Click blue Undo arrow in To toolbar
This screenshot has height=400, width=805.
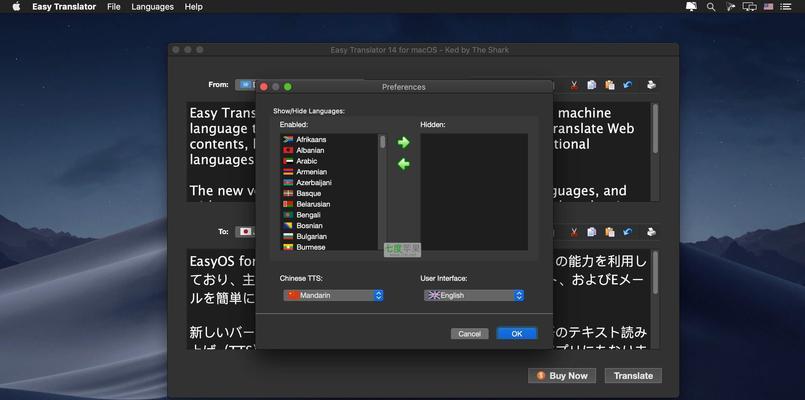(x=627, y=232)
